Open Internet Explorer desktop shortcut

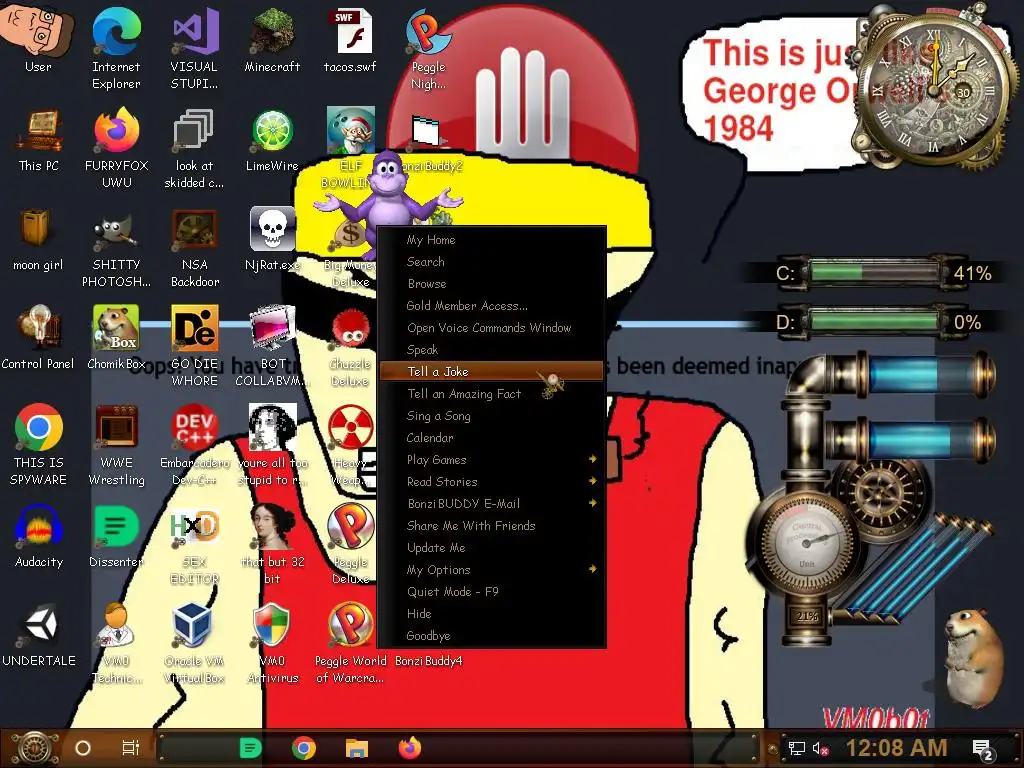(116, 47)
